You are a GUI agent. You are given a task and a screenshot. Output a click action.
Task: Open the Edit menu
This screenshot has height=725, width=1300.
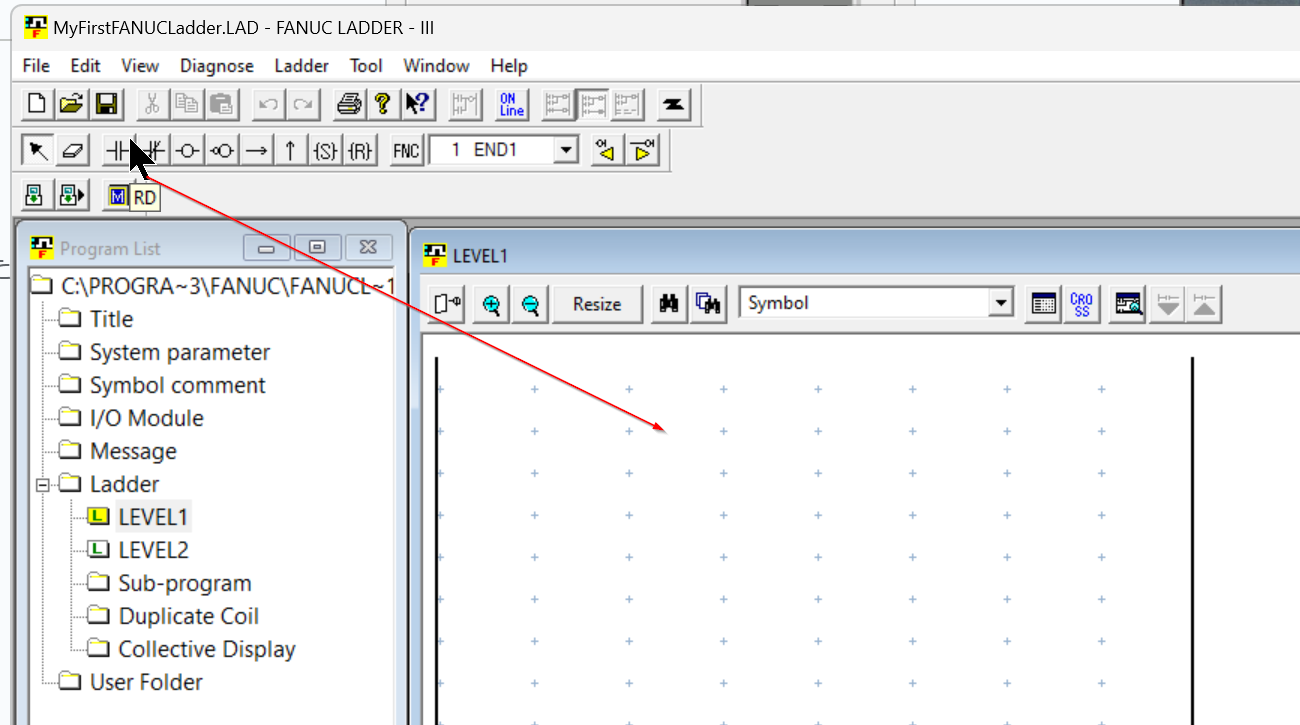pos(85,66)
